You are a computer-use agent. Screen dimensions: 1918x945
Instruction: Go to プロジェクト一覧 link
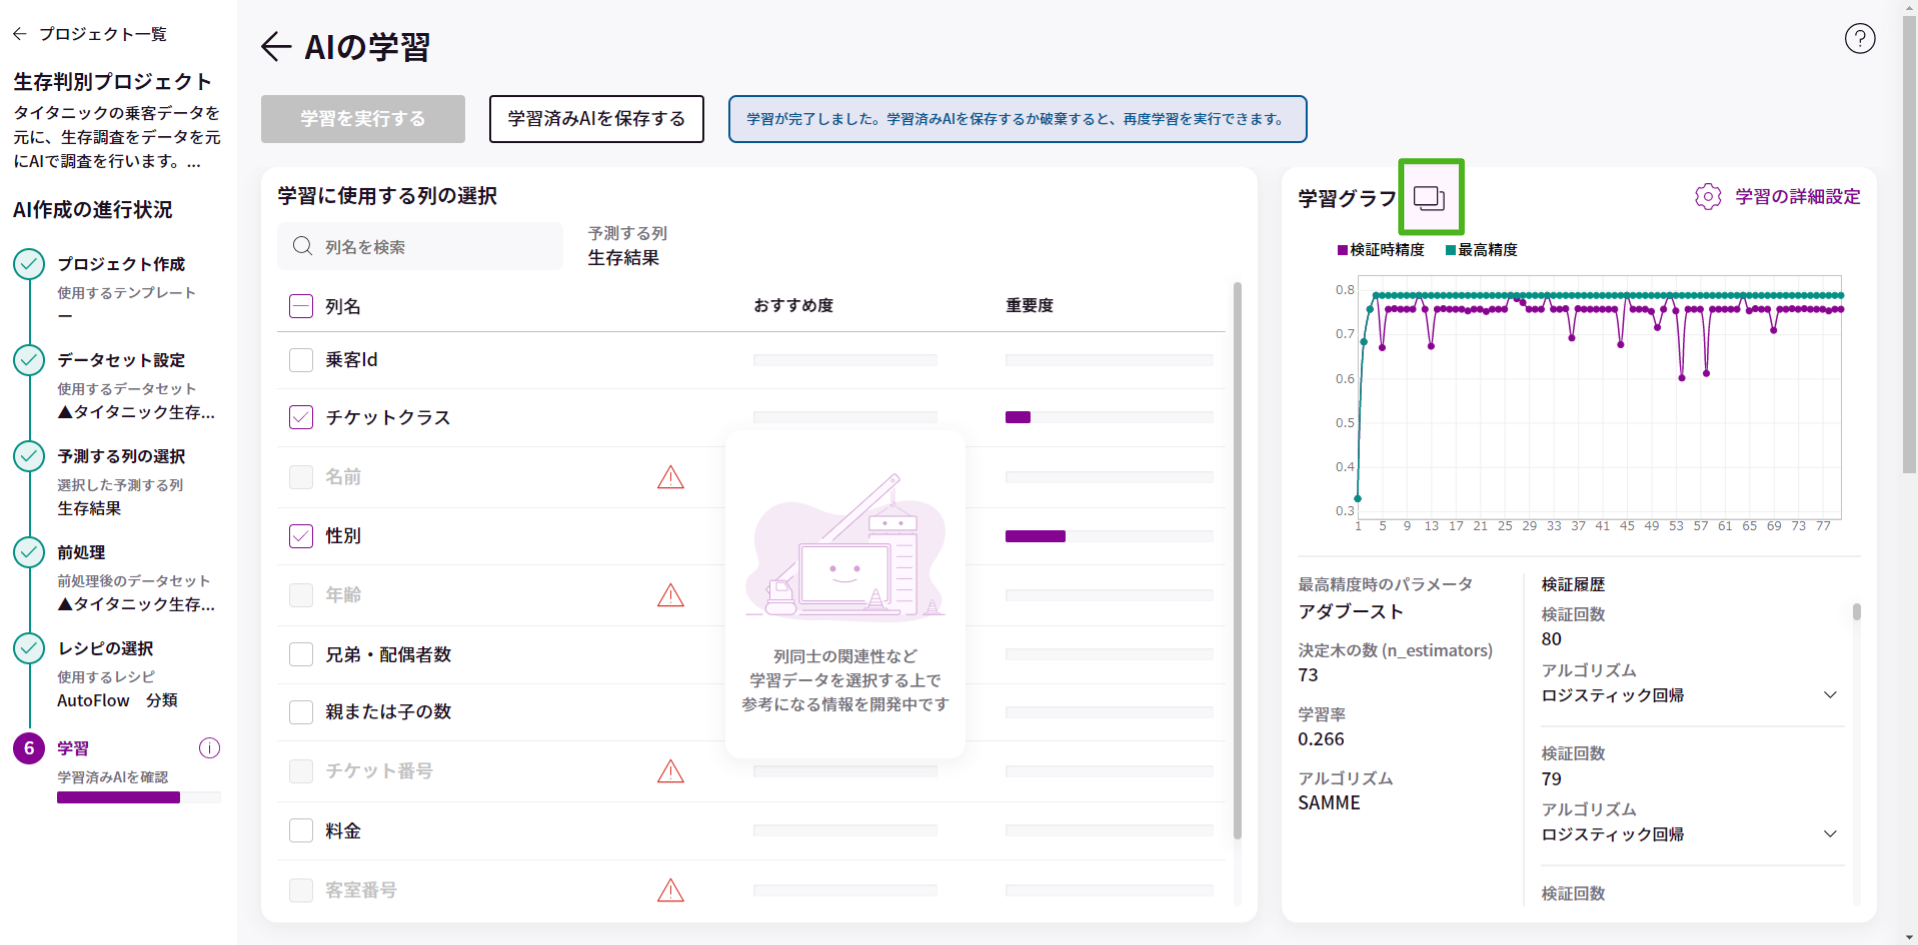(103, 34)
